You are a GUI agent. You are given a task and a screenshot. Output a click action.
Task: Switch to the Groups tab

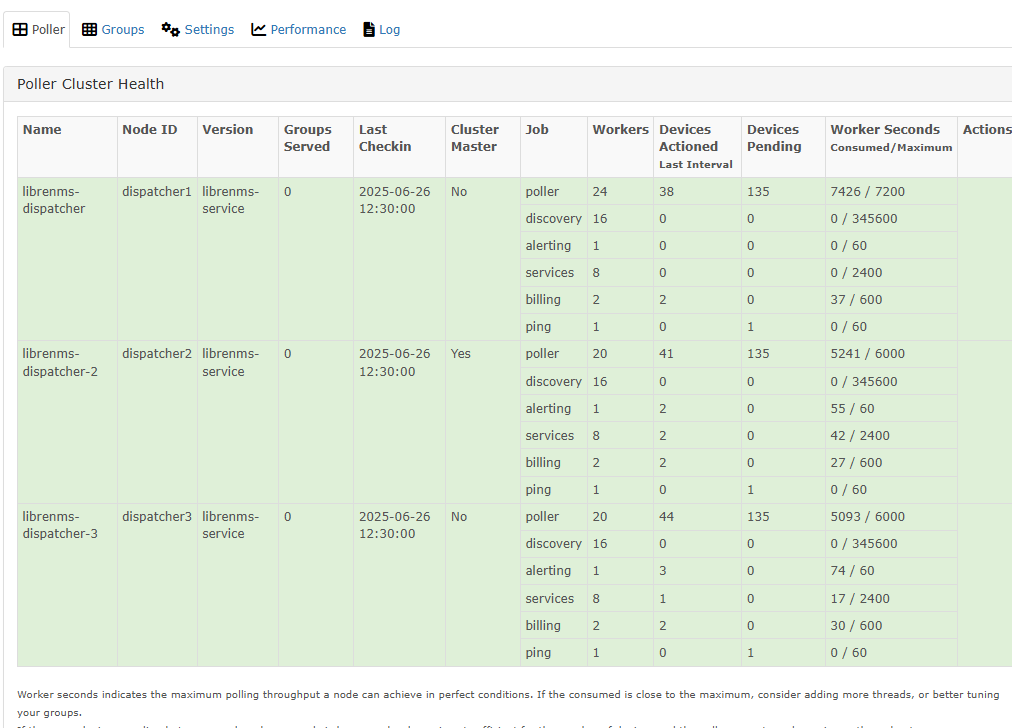point(113,30)
